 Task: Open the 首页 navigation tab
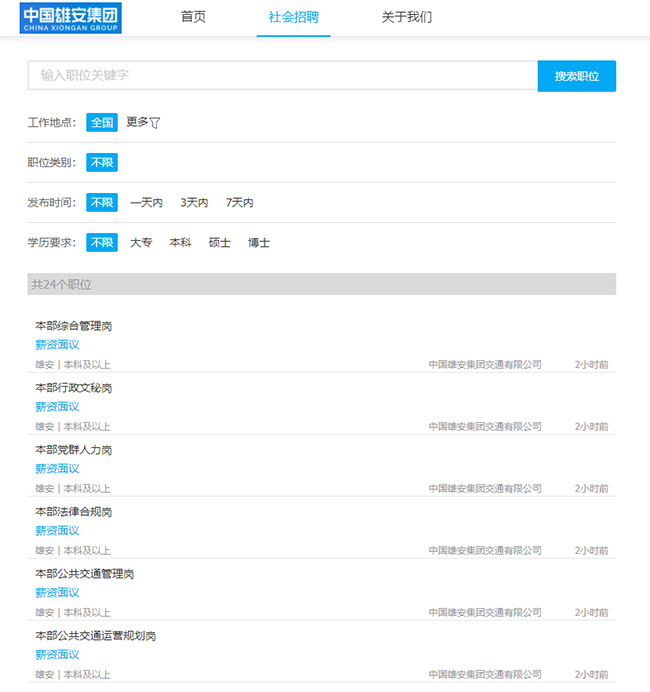click(193, 17)
